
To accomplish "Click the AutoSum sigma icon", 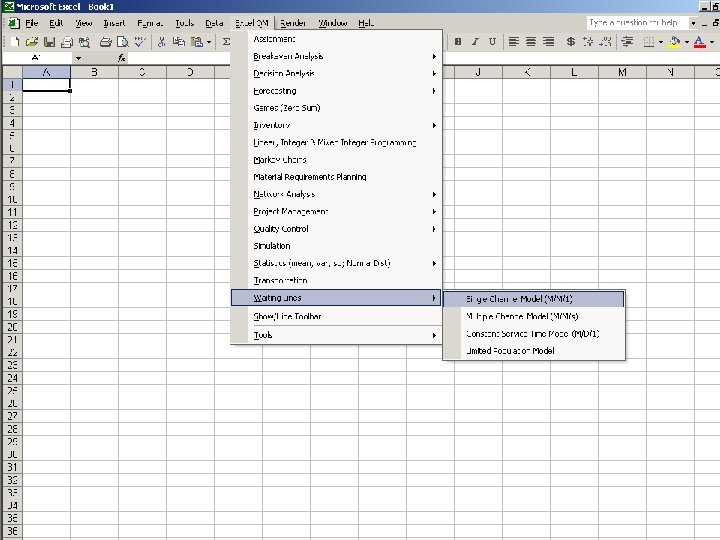I will click(226, 42).
